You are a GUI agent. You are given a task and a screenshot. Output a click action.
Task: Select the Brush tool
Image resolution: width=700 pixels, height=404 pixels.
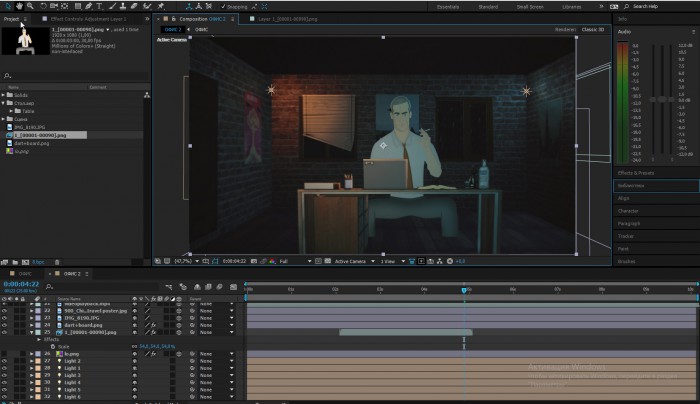(112, 6)
